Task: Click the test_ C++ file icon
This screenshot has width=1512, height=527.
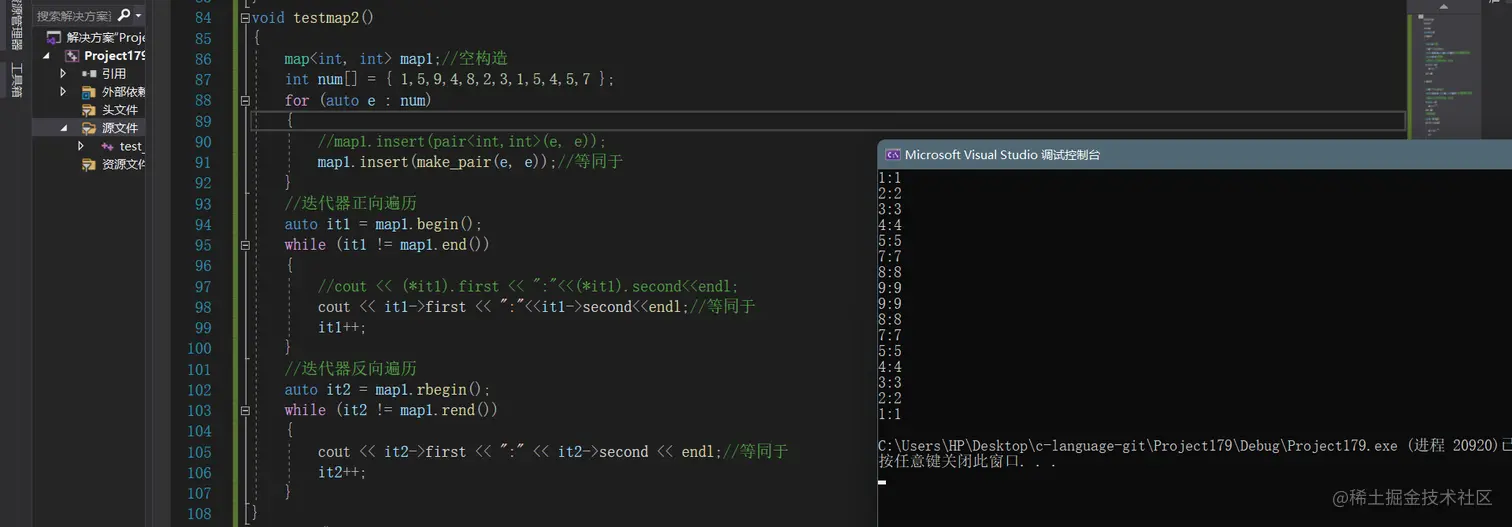Action: click(x=107, y=146)
